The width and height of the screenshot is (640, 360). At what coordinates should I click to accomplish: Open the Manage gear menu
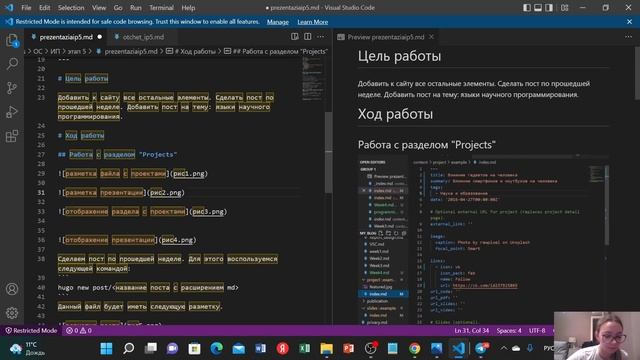[12, 313]
